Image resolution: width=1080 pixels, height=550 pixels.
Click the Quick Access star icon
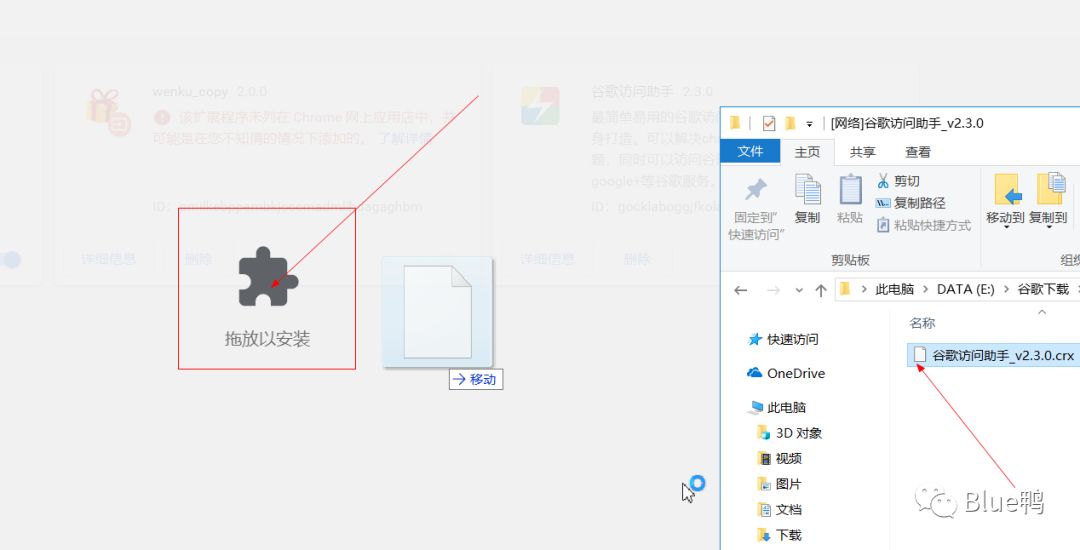755,339
